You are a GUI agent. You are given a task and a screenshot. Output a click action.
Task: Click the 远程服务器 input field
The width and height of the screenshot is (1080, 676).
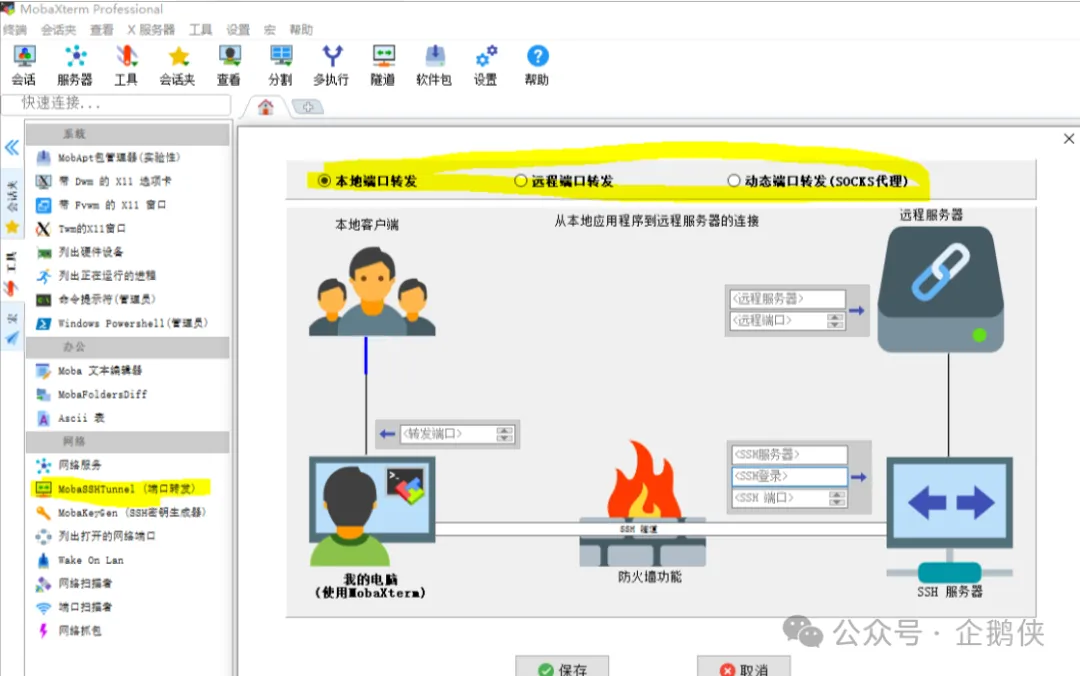coord(787,299)
